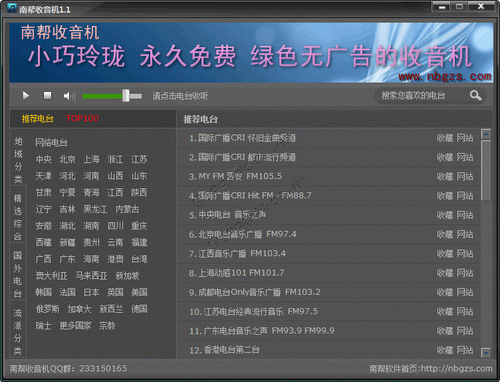
Task: Choose the 黑龙江 region link
Action: tap(95, 209)
